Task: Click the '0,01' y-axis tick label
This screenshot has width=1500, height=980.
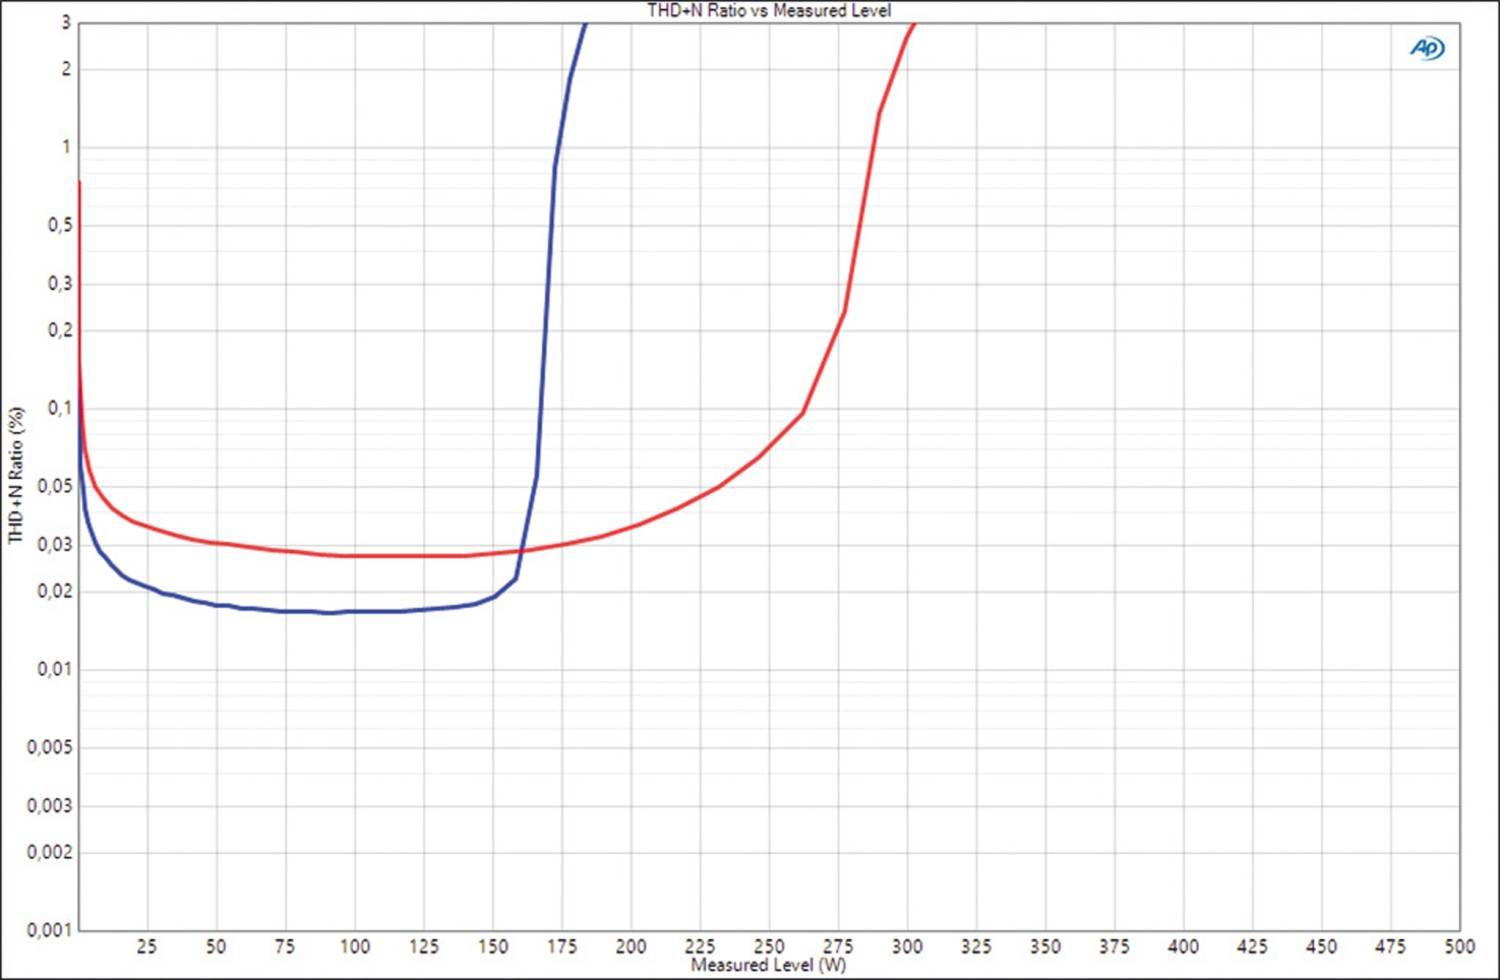Action: 55,669
